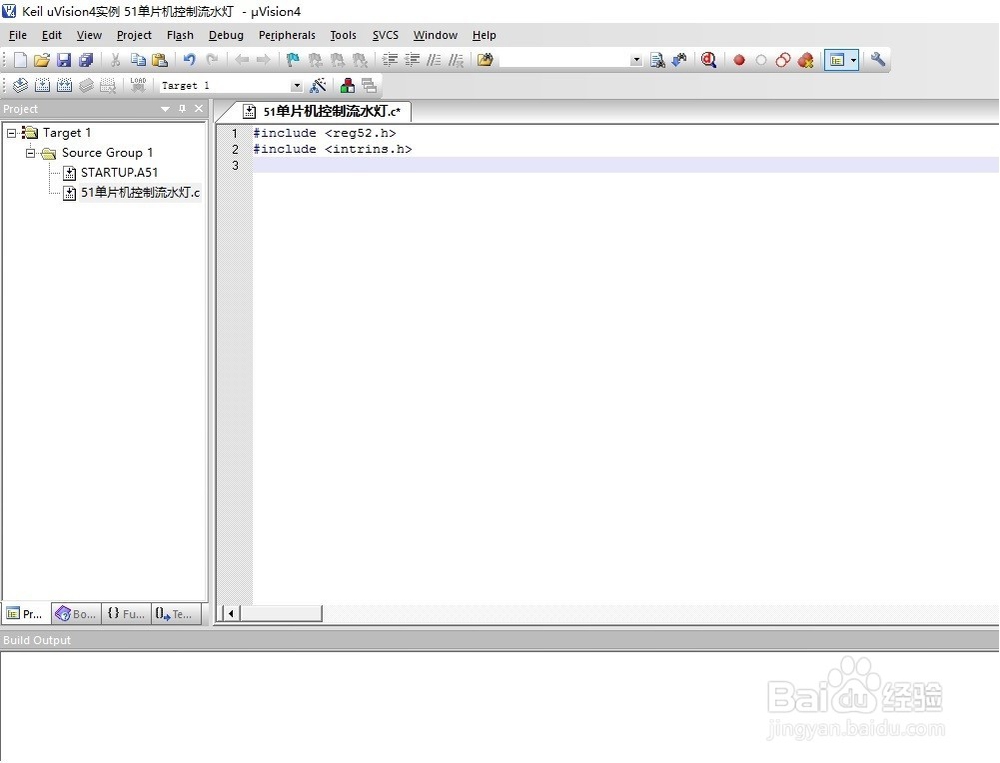
Task: Download to flash with LOAD icon
Action: [x=138, y=85]
